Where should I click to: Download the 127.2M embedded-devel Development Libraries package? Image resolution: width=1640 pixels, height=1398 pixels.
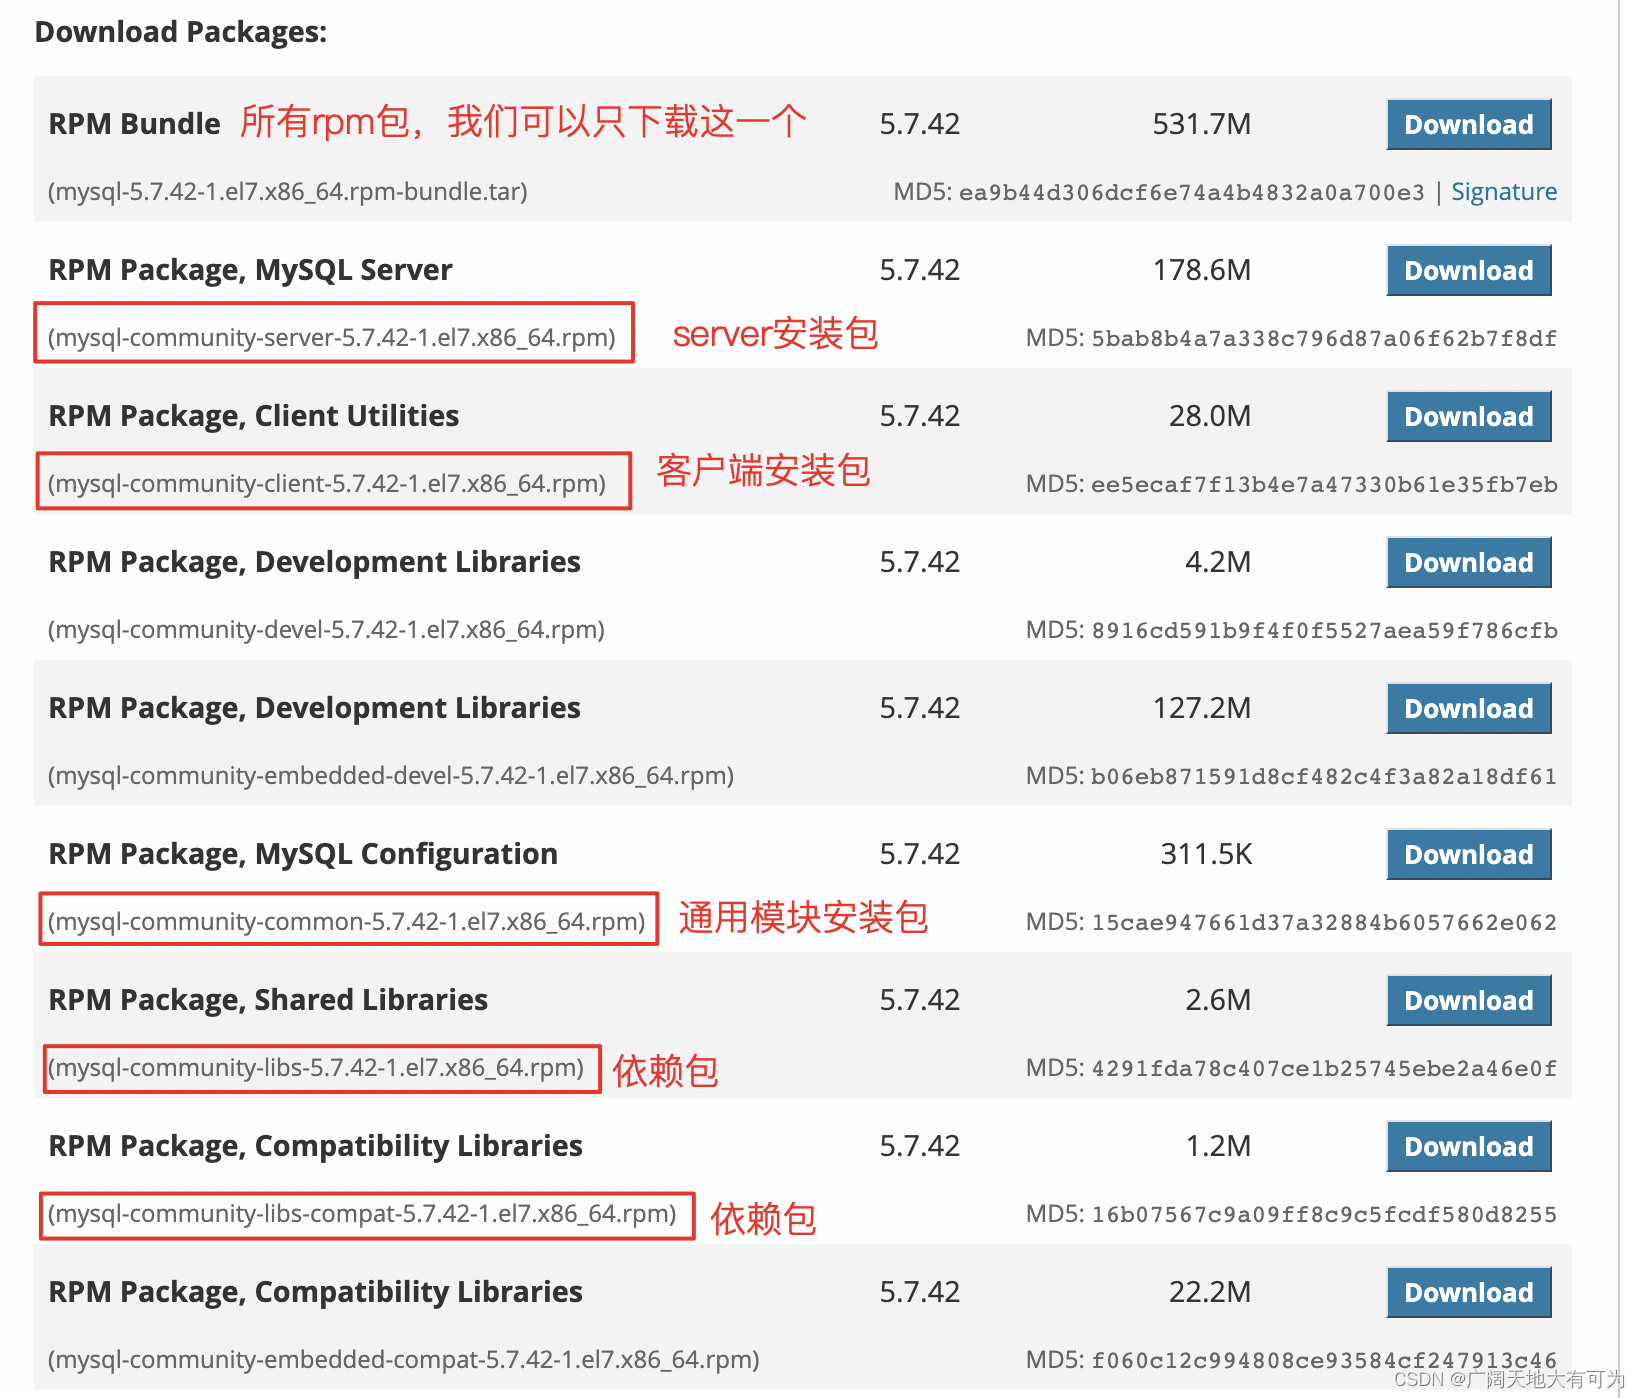tap(1468, 708)
